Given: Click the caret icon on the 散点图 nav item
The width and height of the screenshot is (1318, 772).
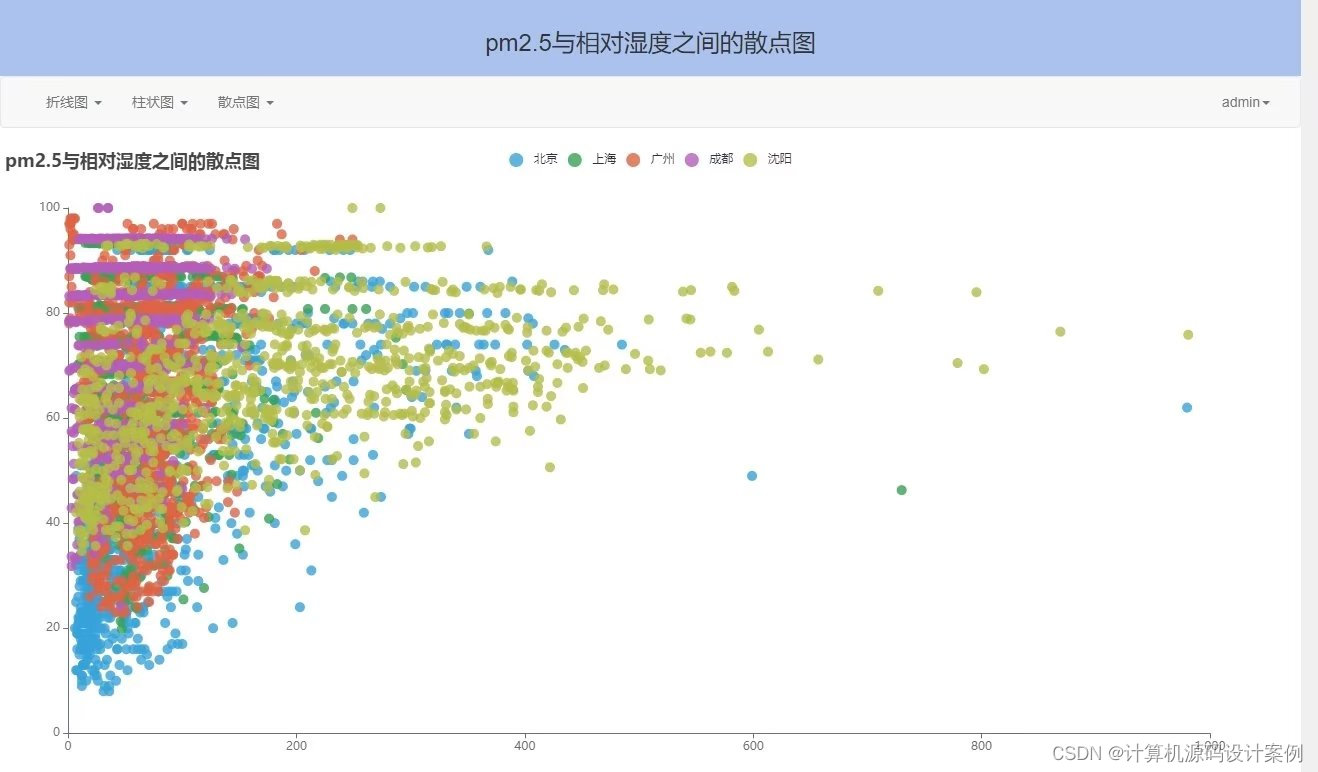Looking at the screenshot, I should click(269, 102).
